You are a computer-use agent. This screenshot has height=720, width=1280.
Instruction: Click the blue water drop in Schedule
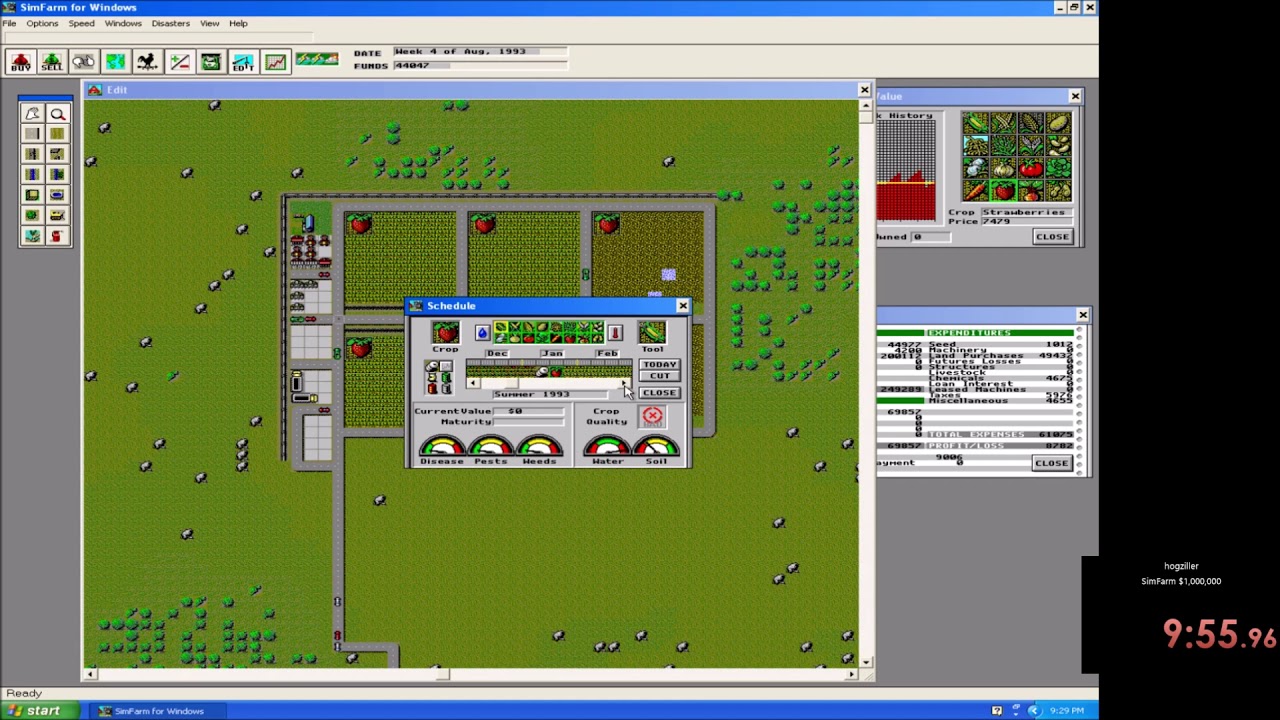pos(483,333)
